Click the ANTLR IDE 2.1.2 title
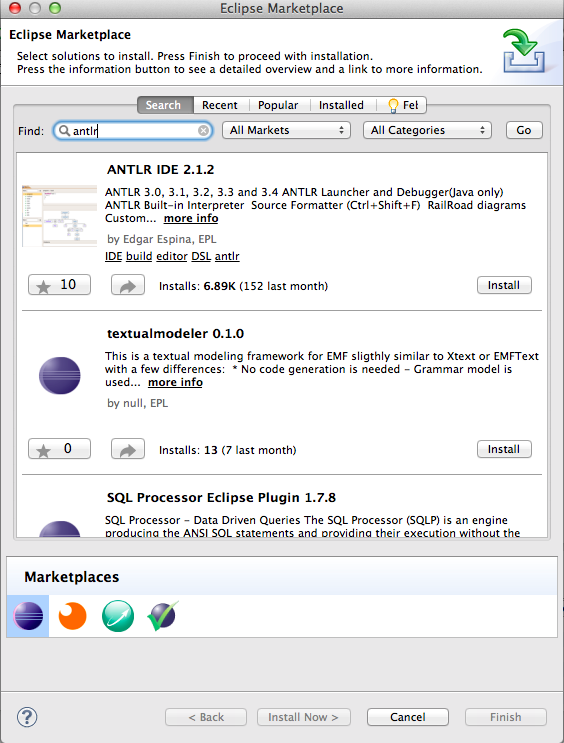 160,170
